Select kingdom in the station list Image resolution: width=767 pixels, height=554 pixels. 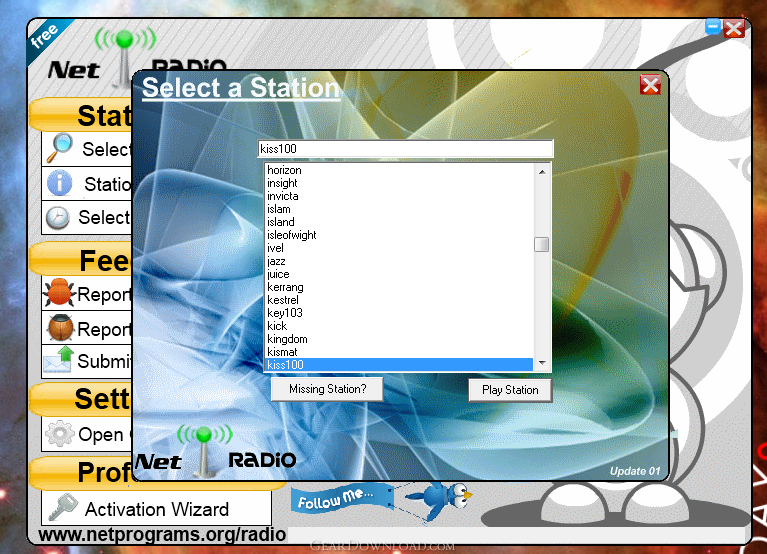[399, 339]
